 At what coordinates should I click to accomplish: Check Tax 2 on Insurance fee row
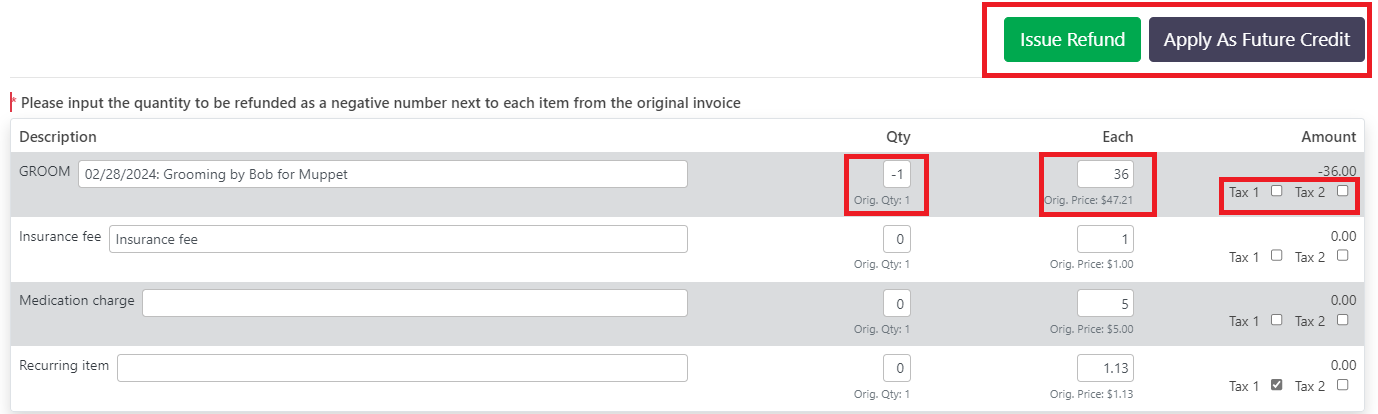click(1342, 255)
